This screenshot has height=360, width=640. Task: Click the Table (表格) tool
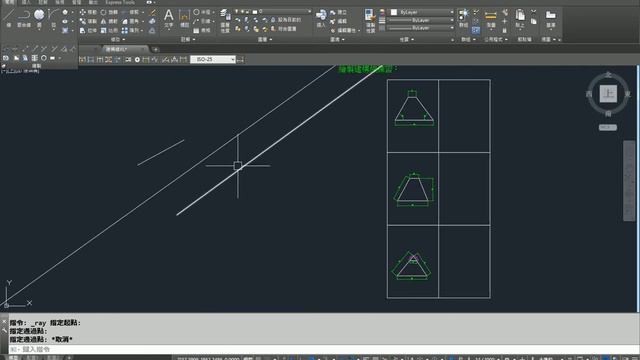202,31
